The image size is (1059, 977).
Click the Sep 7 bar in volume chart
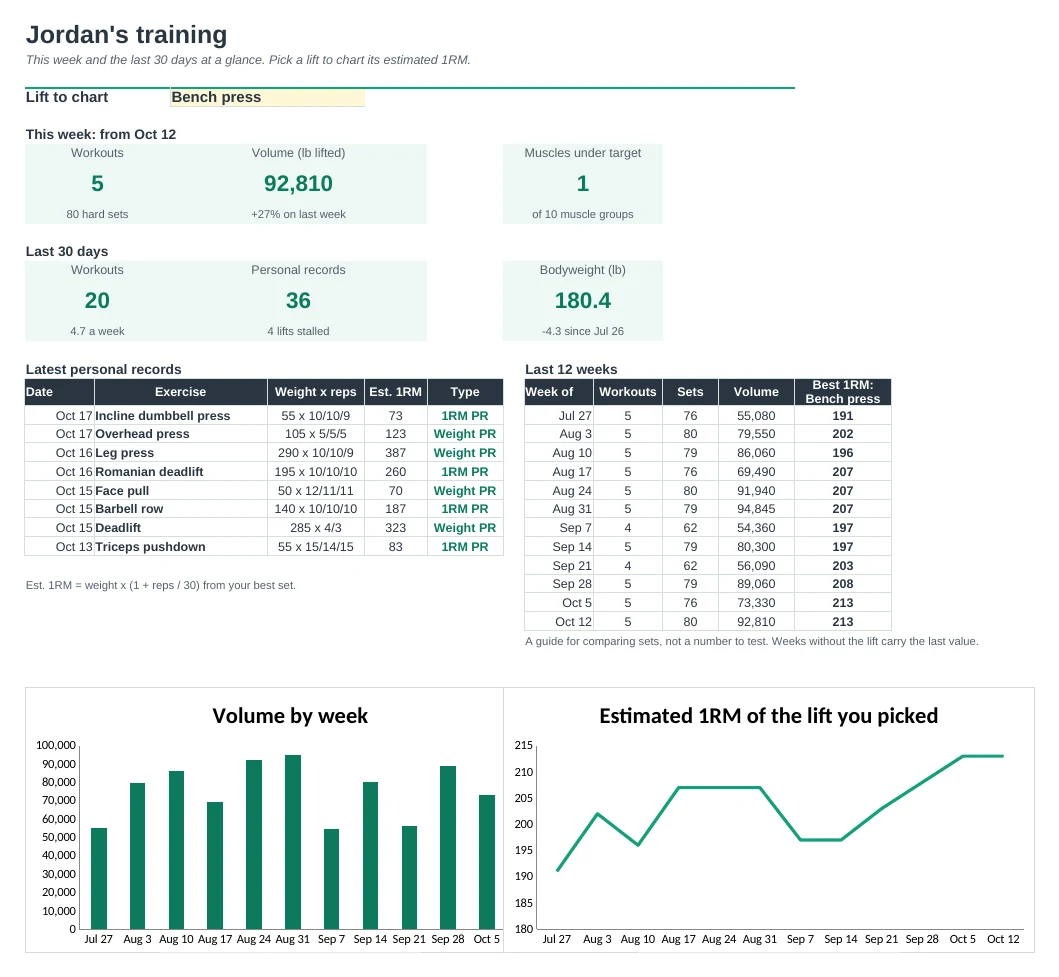(331, 879)
